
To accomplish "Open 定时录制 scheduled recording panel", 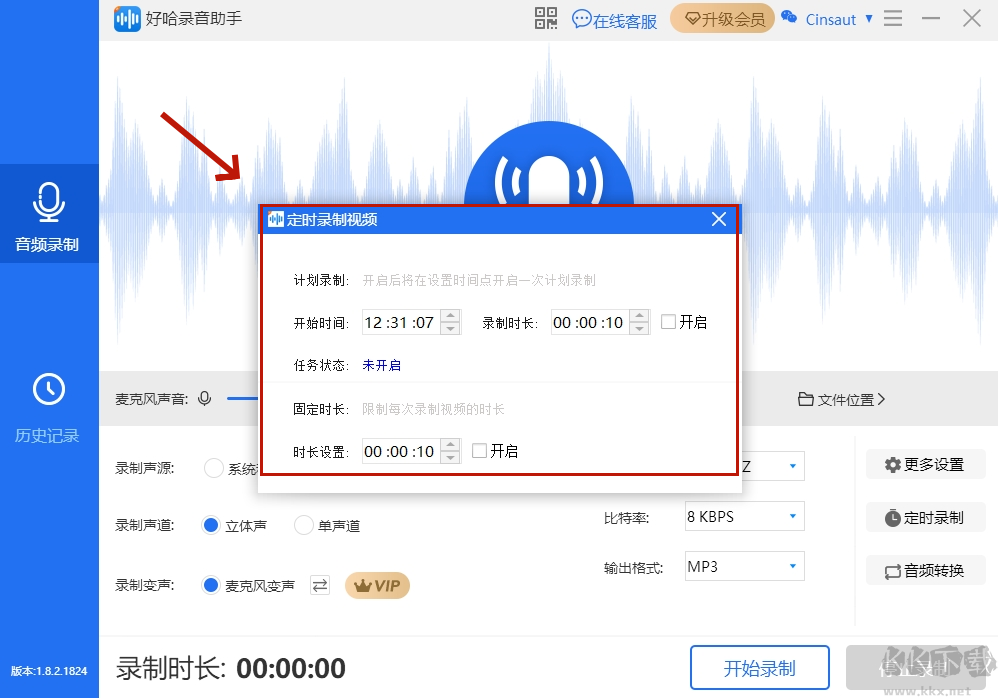I will [x=924, y=517].
